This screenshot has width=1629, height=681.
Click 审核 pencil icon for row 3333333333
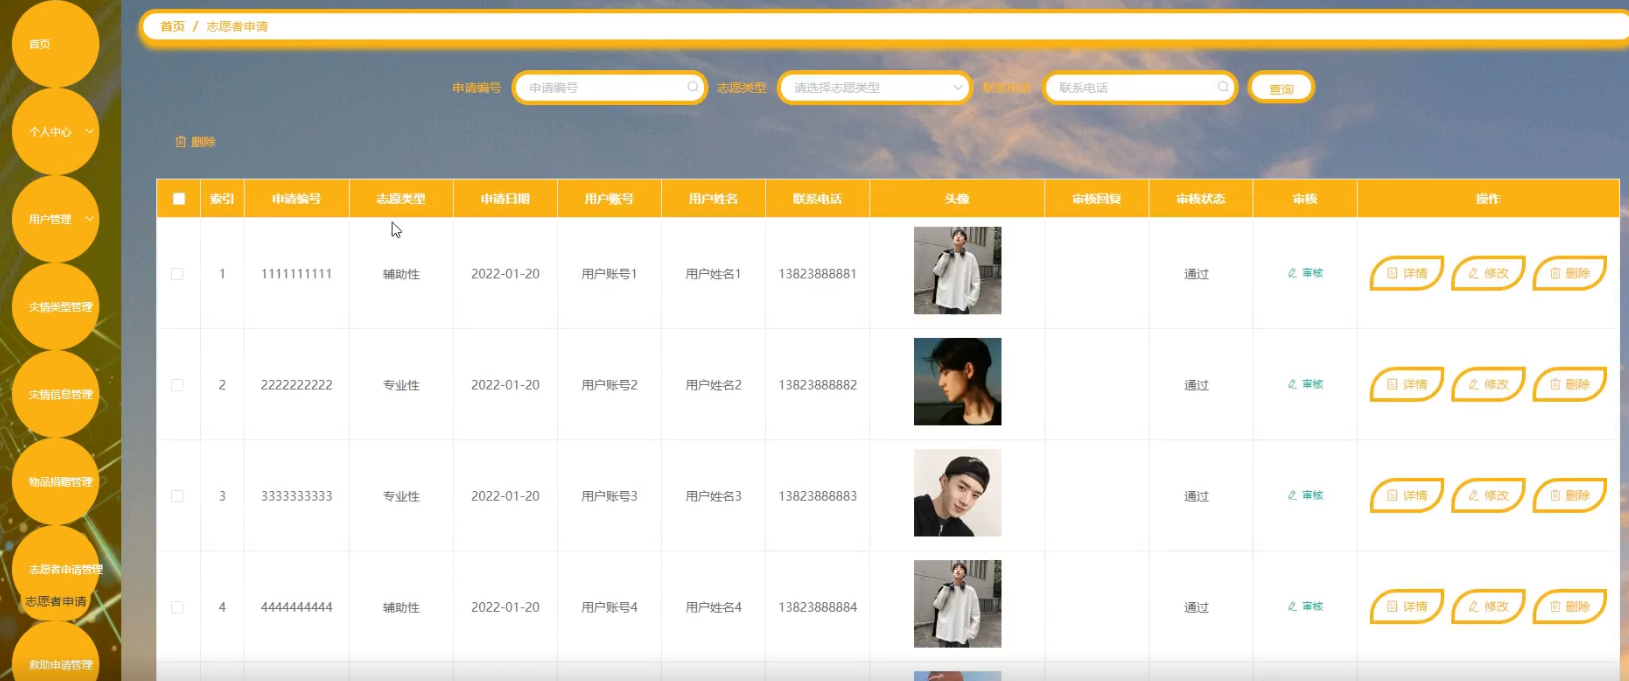[x=1292, y=495]
